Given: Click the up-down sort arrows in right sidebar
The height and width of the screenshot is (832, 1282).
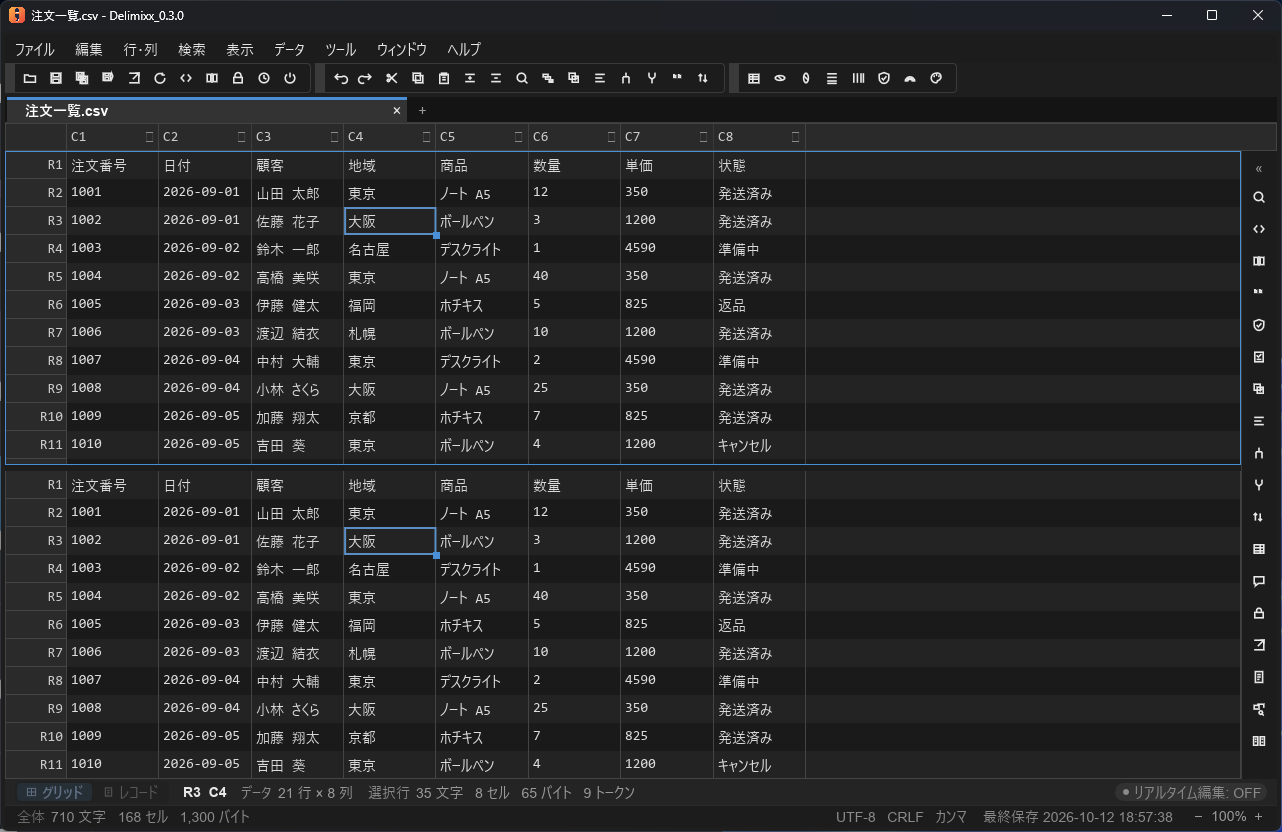Looking at the screenshot, I should coord(1259,517).
